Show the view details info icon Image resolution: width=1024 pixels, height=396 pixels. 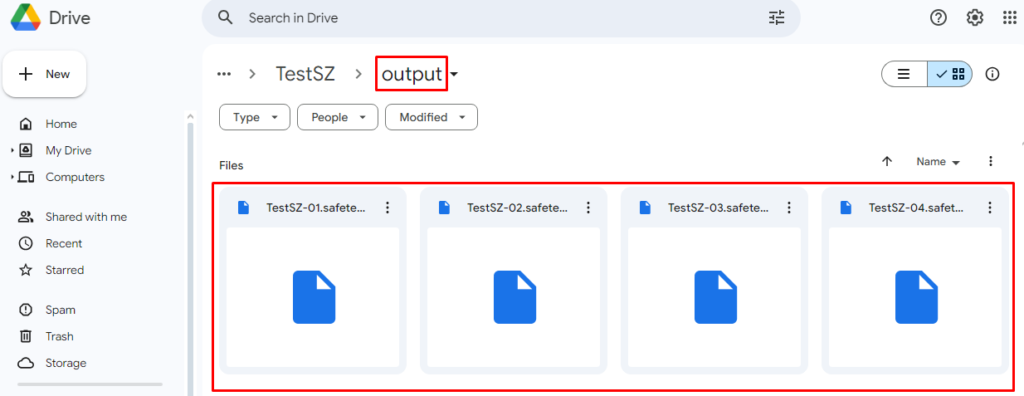(992, 74)
